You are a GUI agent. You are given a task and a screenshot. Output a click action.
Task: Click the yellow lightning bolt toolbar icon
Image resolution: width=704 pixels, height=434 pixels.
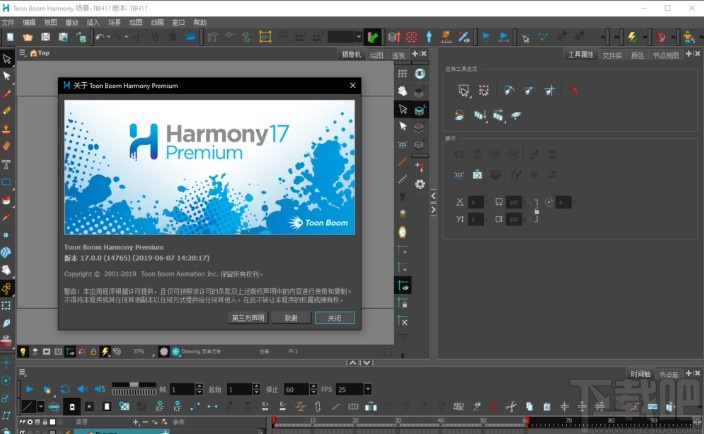633,37
